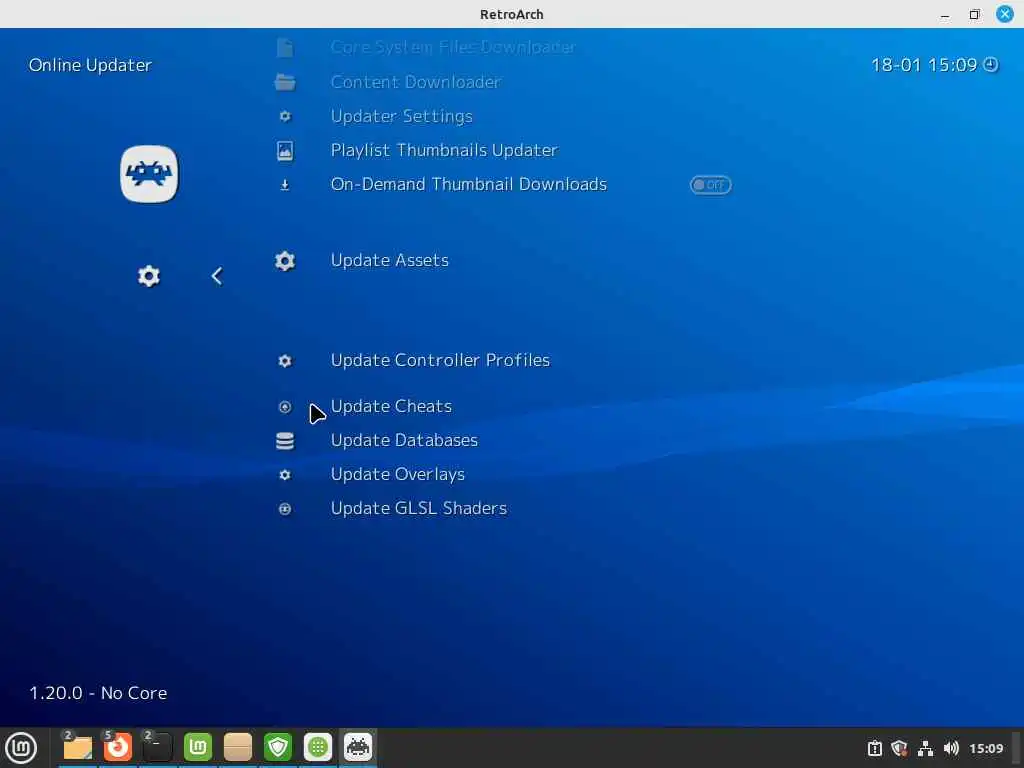The width and height of the screenshot is (1024, 768).
Task: Click the round icon beside Update GLSL Shaders
Action: 285,509
